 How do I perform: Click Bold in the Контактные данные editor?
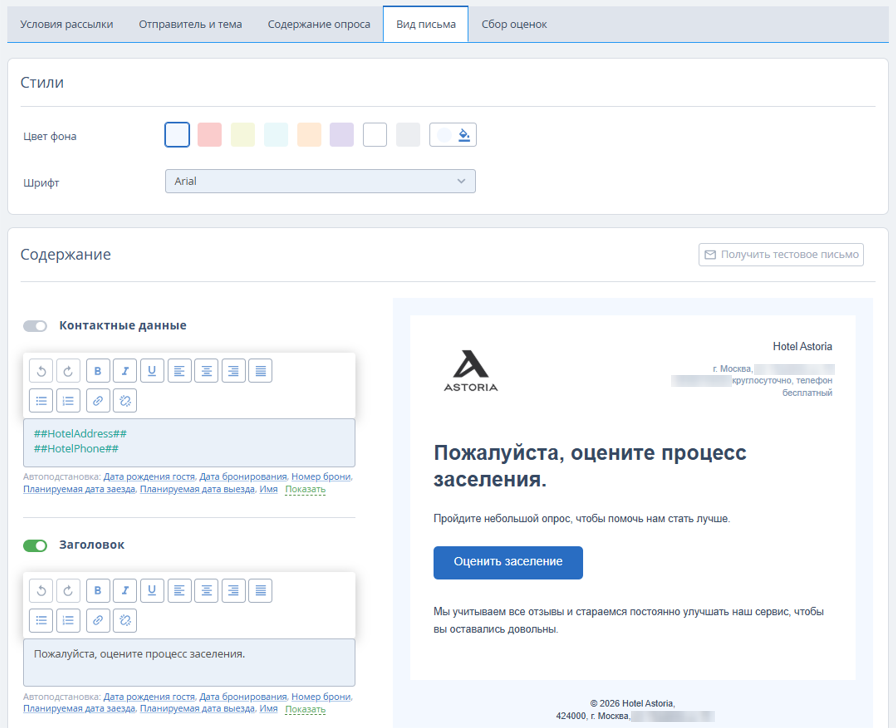[x=98, y=371]
